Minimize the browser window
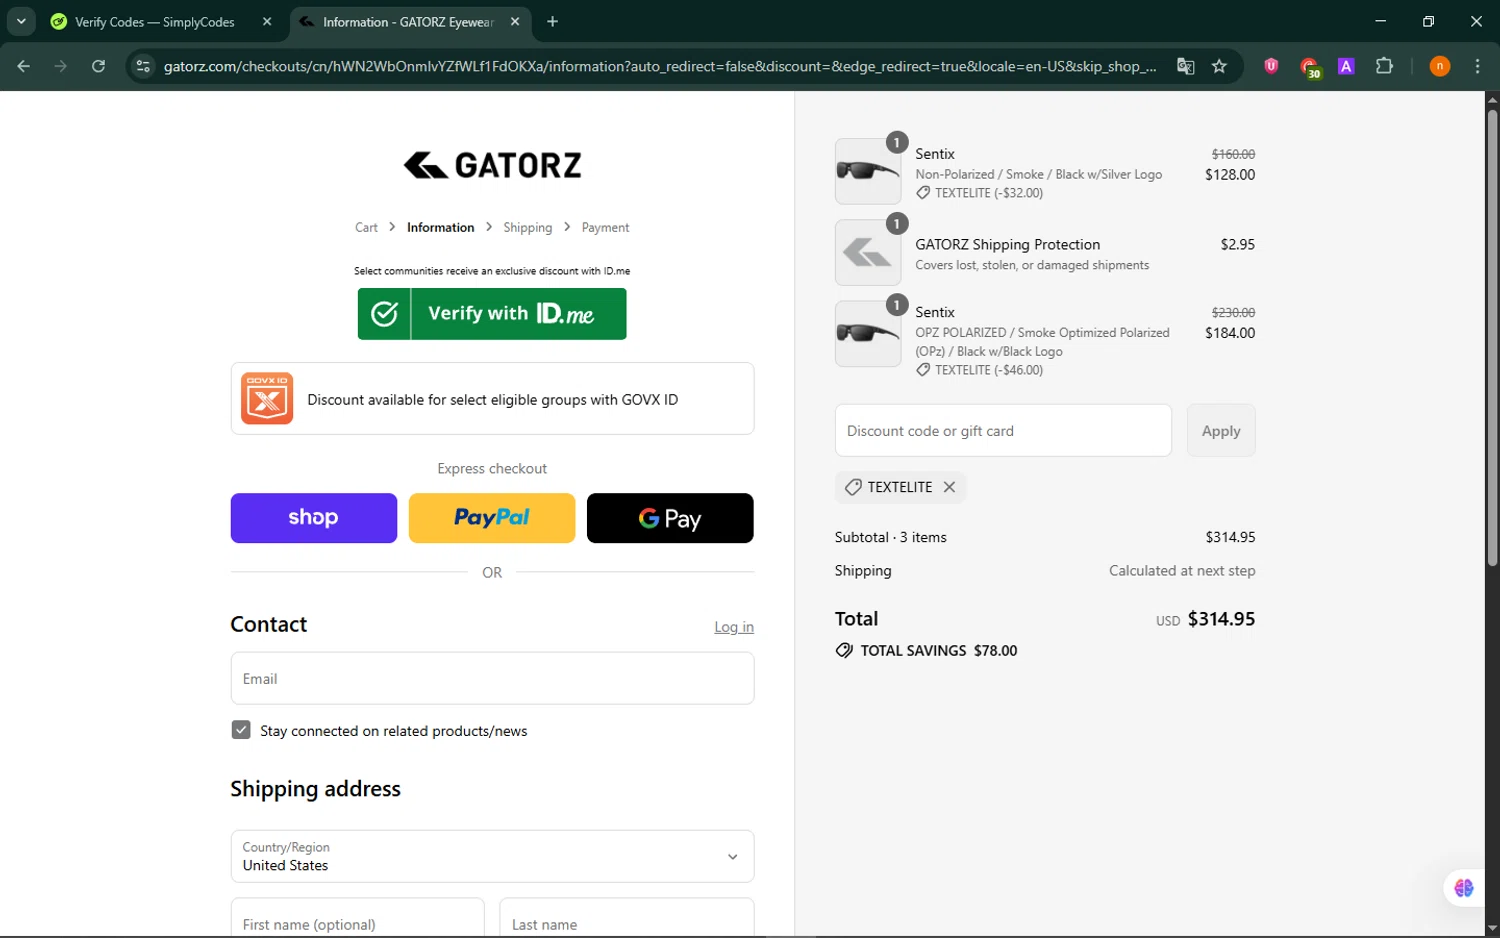Screen dimensions: 1500x938 coord(1380,21)
